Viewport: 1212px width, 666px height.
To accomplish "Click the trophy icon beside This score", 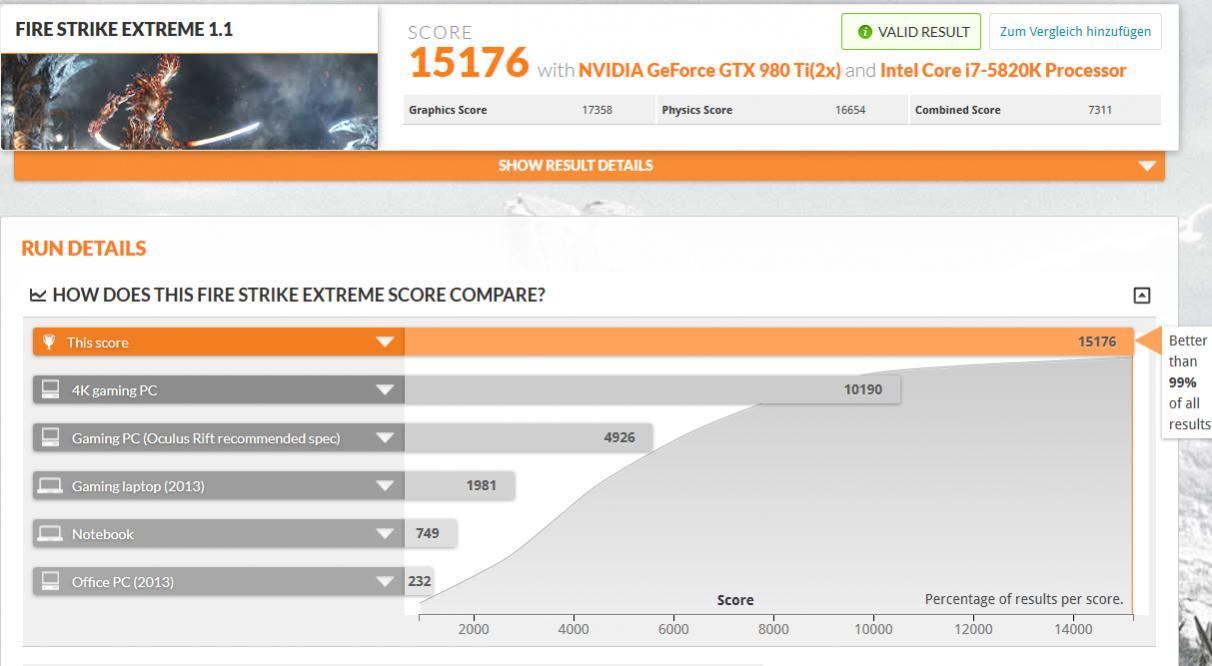I will [x=49, y=342].
